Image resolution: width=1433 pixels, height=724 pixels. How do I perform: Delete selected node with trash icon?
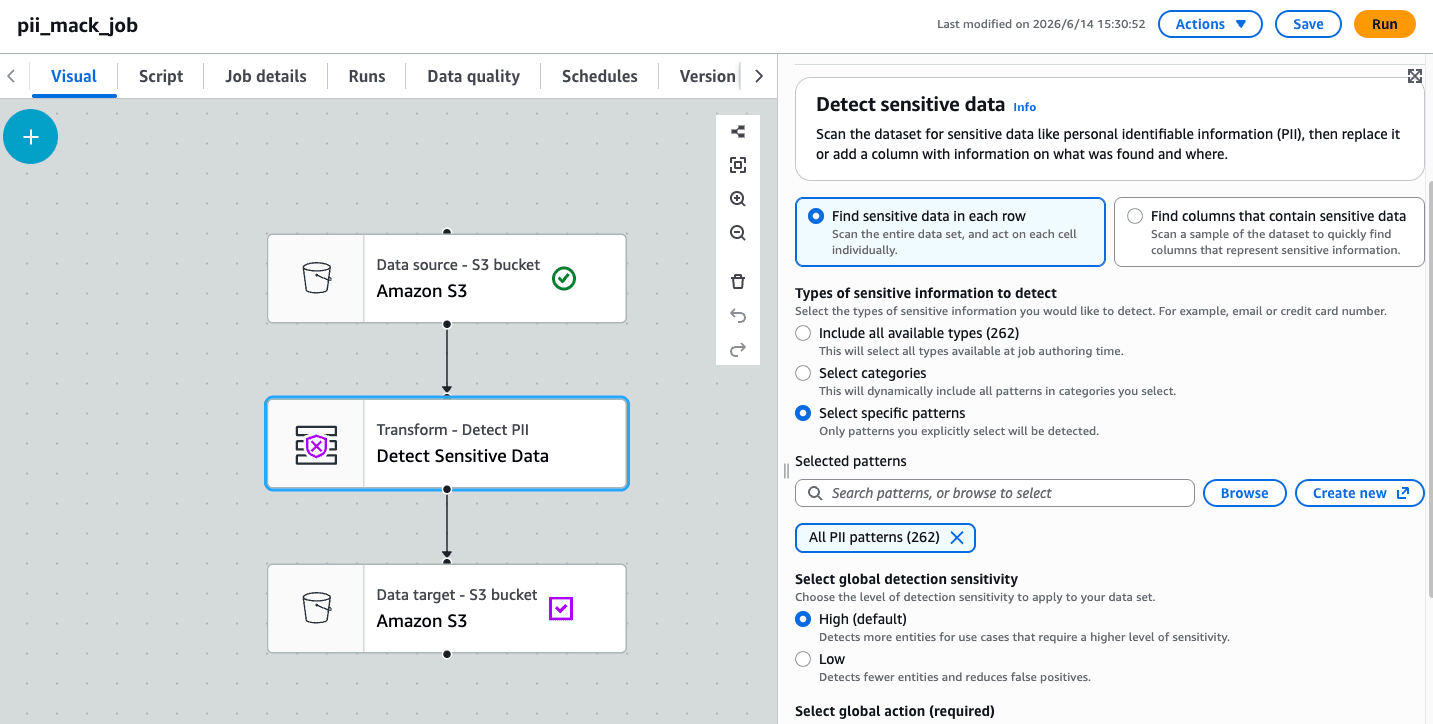tap(738, 281)
